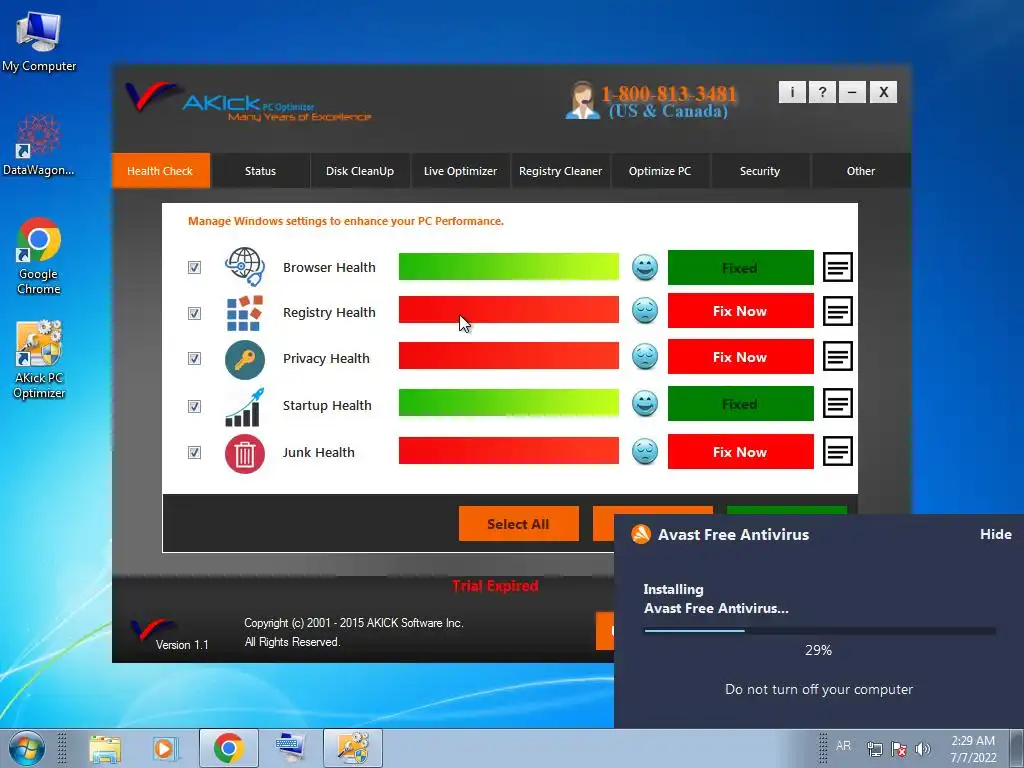Click the Avast install progress bar
This screenshot has height=768, width=1024.
[x=820, y=631]
